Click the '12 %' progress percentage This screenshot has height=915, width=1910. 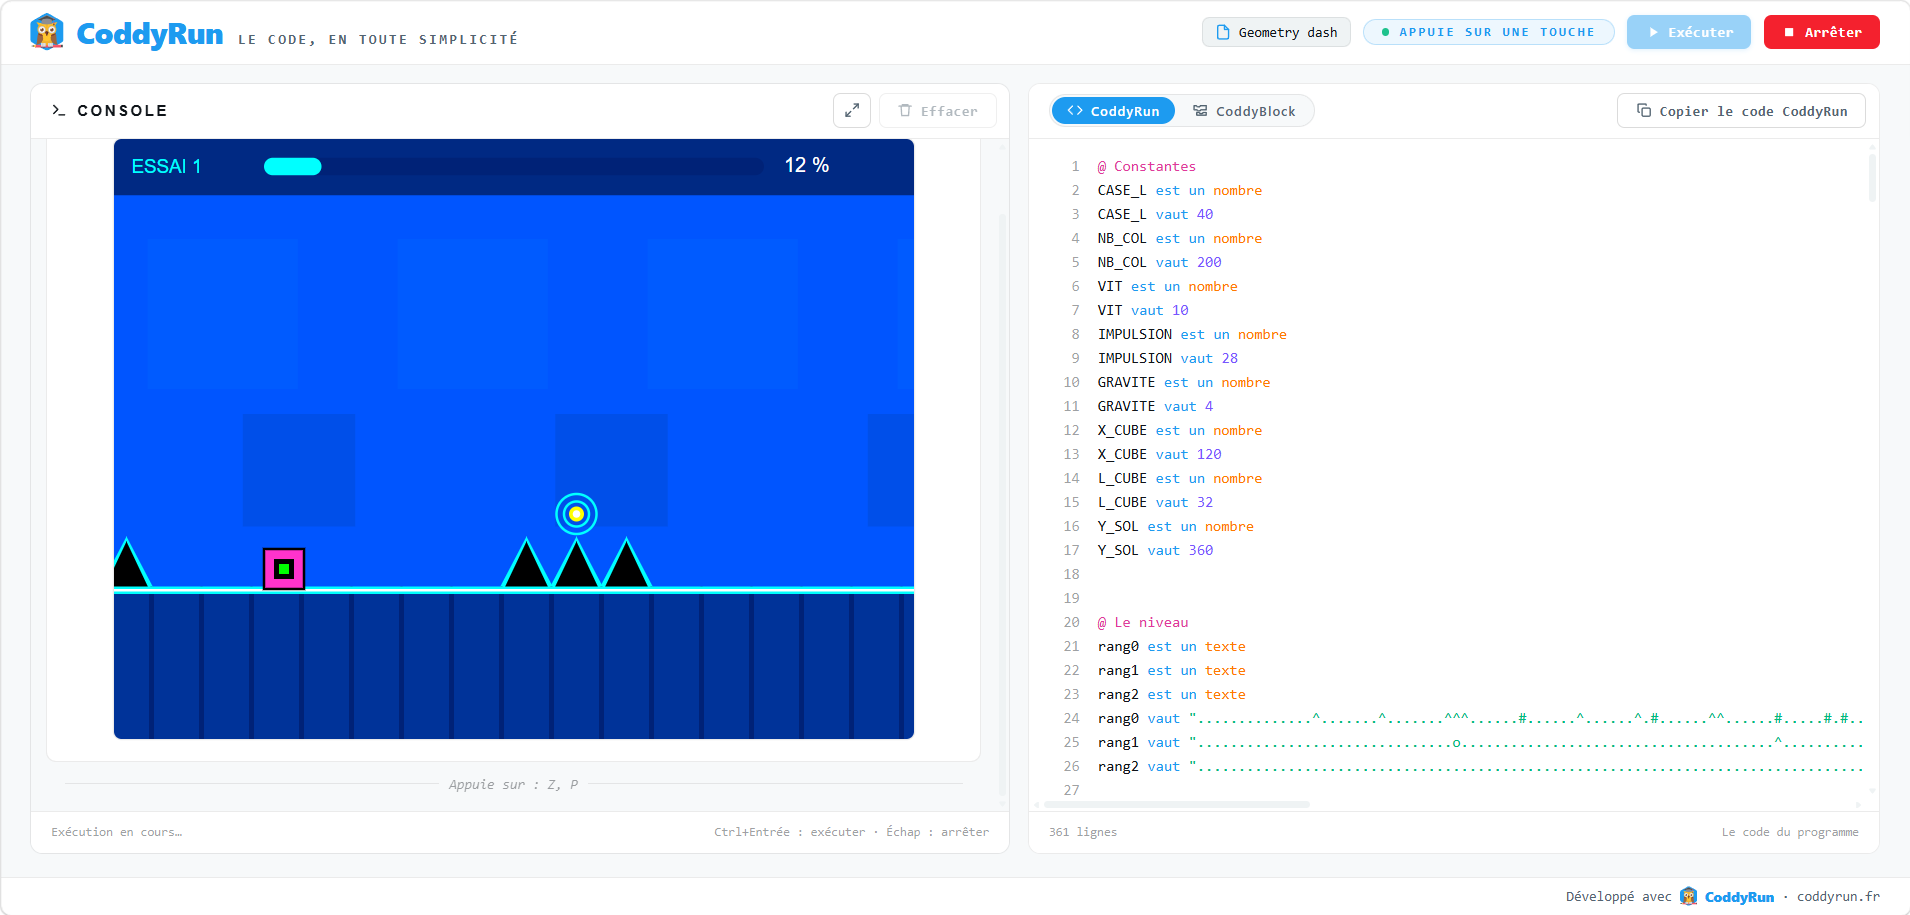click(x=807, y=165)
